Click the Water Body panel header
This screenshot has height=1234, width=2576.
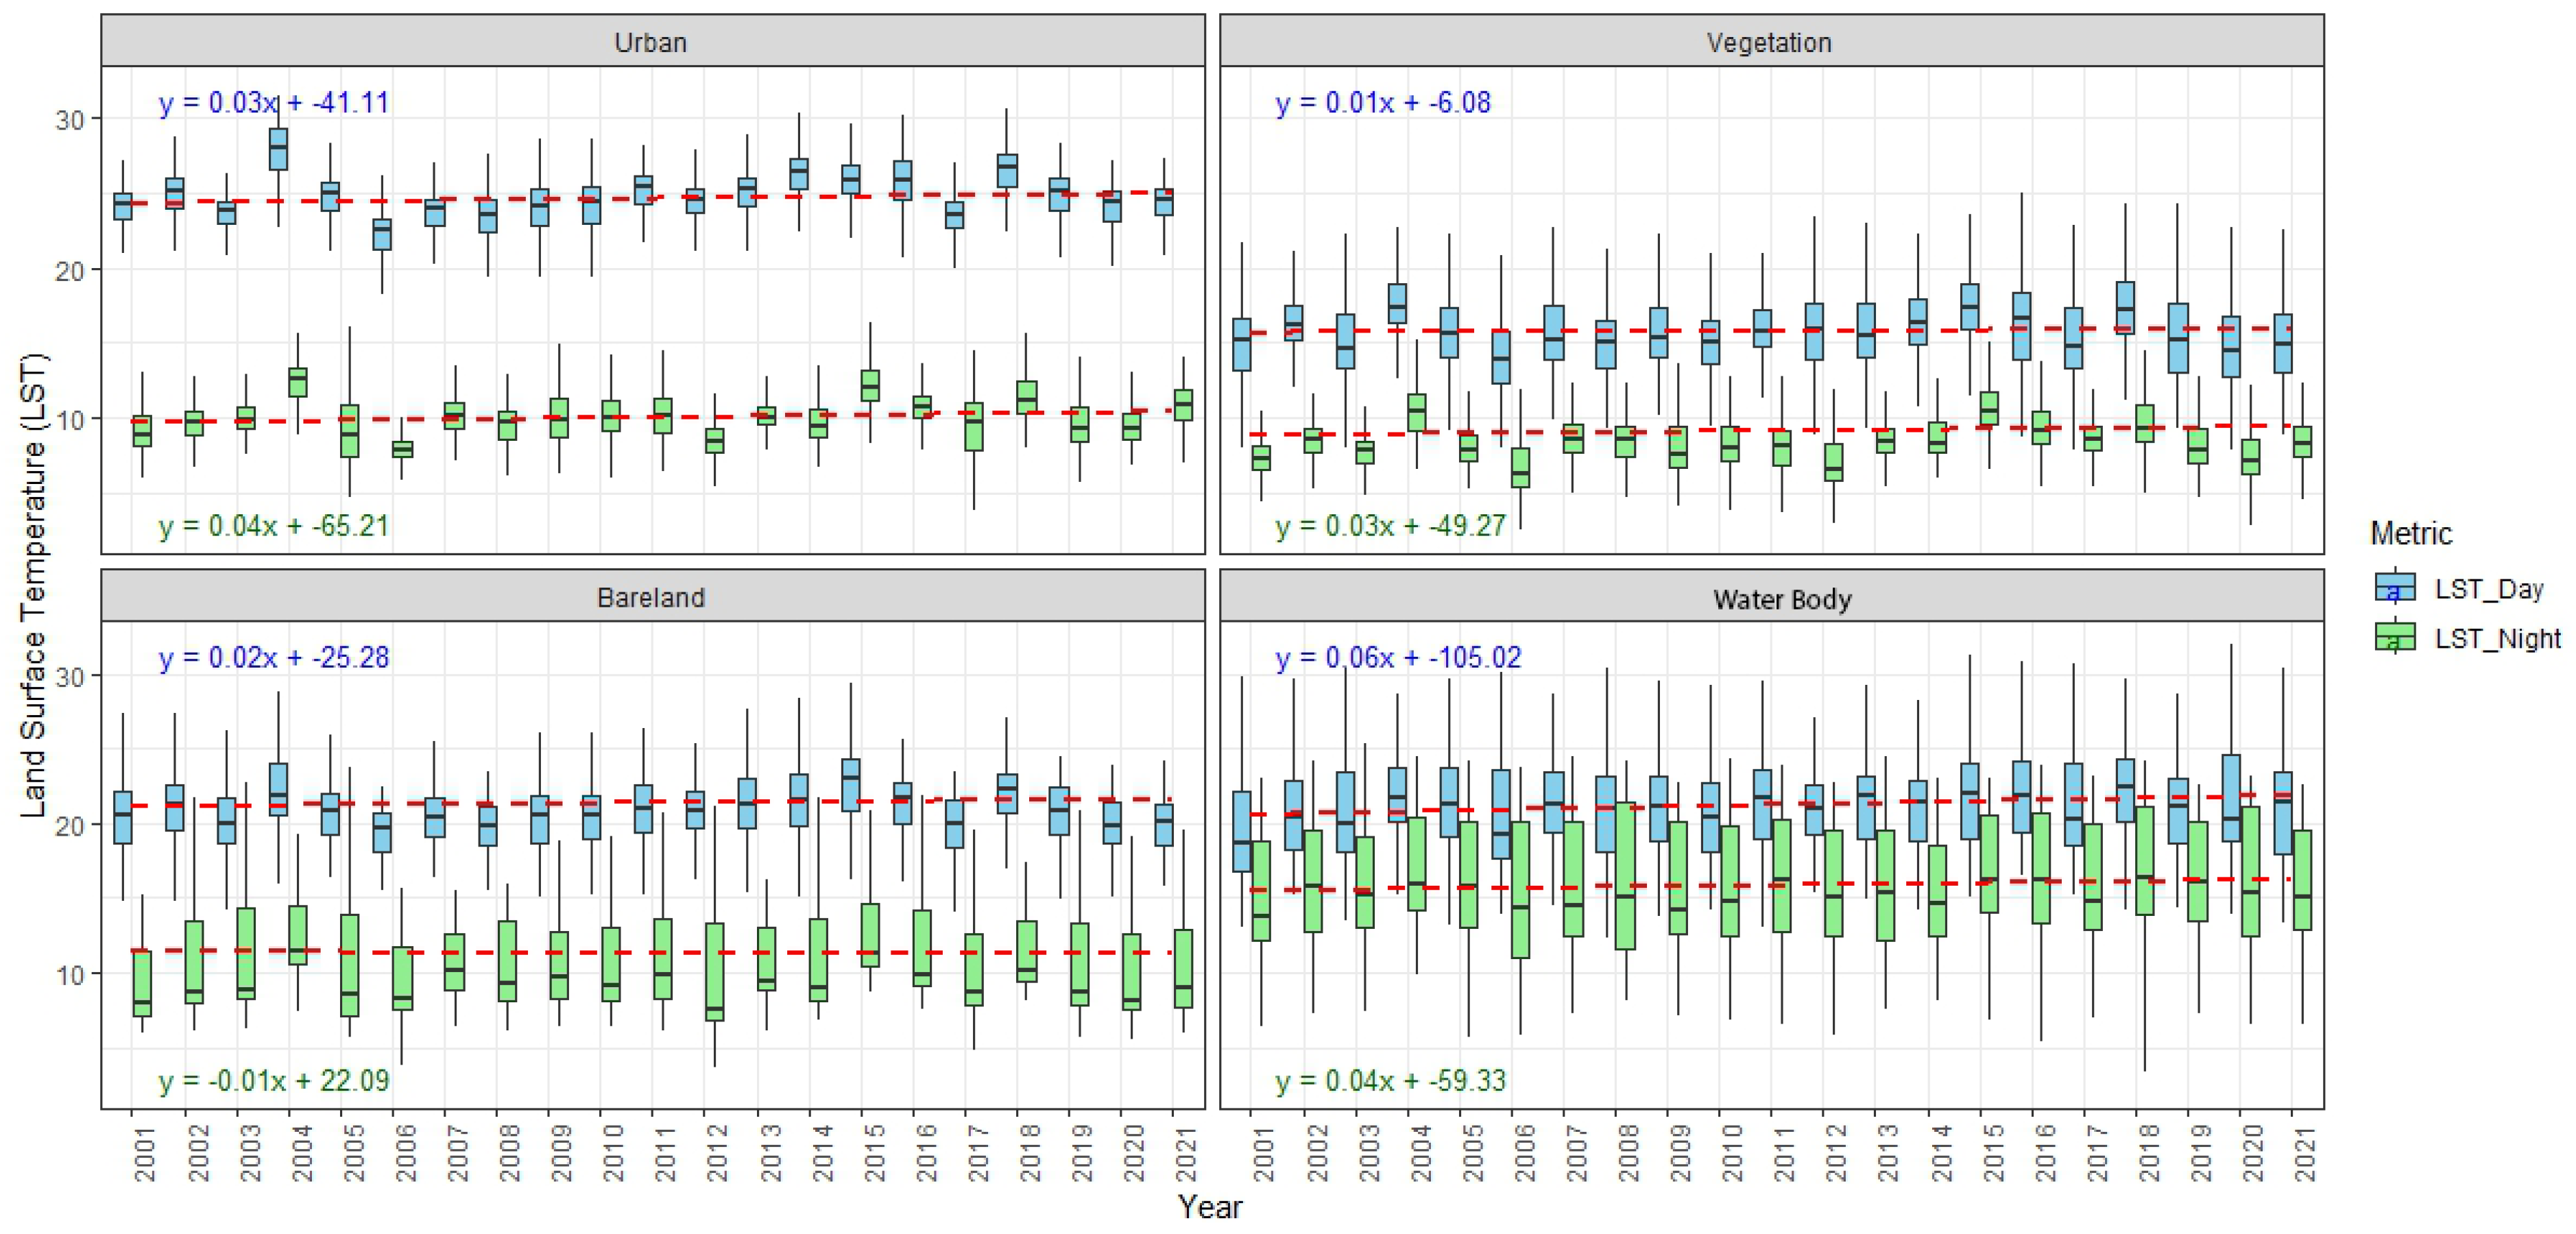tap(1782, 598)
